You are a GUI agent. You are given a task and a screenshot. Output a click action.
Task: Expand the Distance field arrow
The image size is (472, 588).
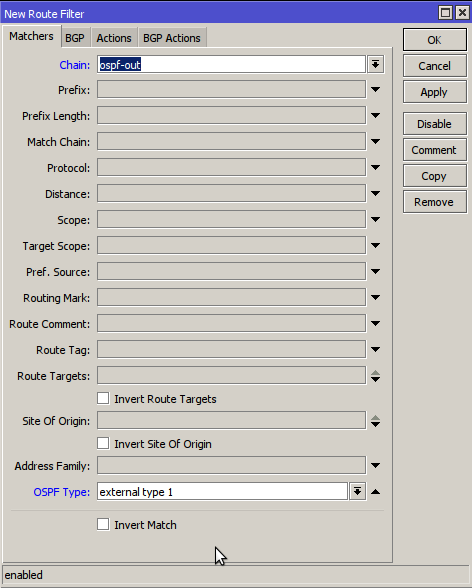pos(375,194)
